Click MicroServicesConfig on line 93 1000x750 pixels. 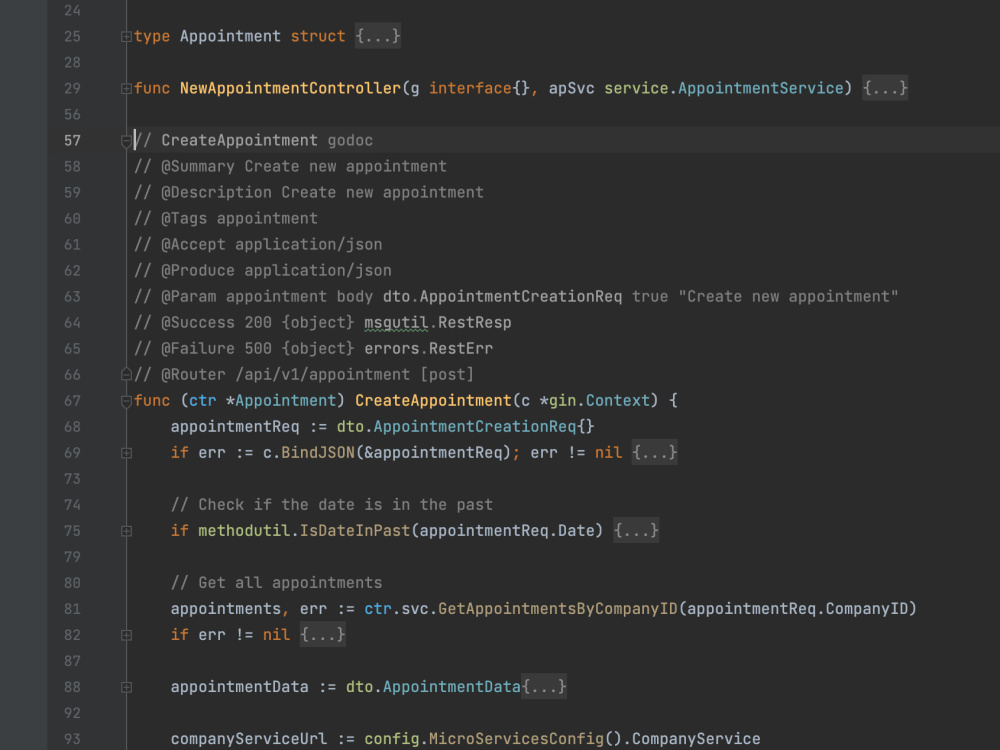(x=516, y=739)
